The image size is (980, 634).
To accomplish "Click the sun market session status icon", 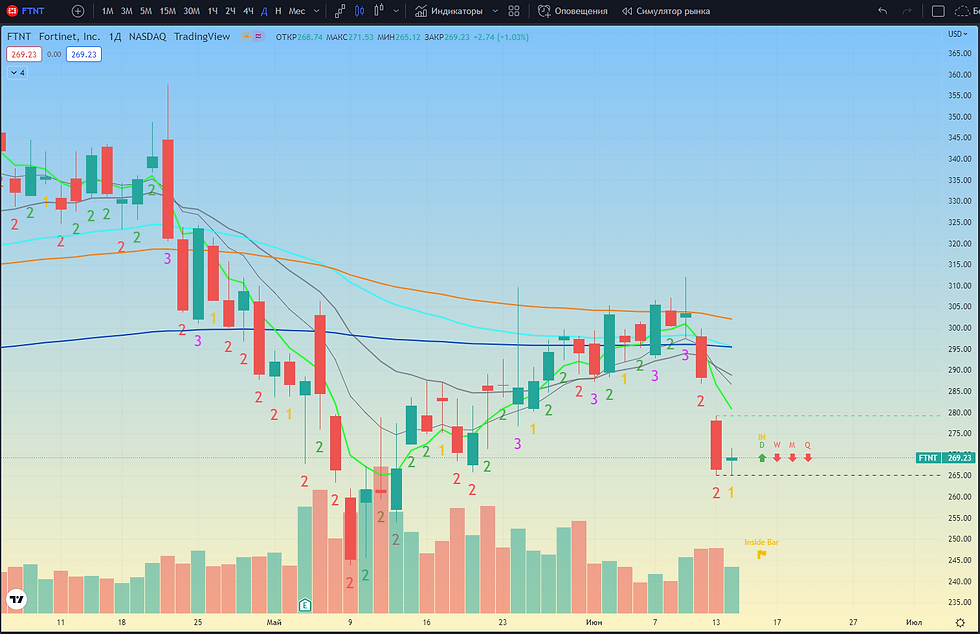I will (x=246, y=36).
